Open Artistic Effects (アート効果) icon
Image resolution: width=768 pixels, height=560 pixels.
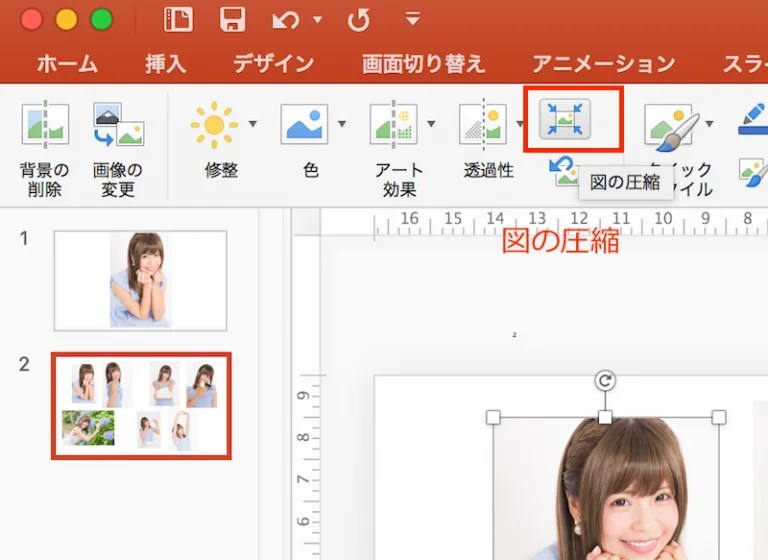click(x=393, y=124)
